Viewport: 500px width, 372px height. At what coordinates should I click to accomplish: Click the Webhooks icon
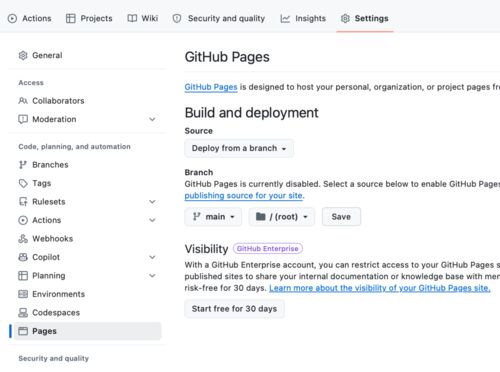[23, 239]
